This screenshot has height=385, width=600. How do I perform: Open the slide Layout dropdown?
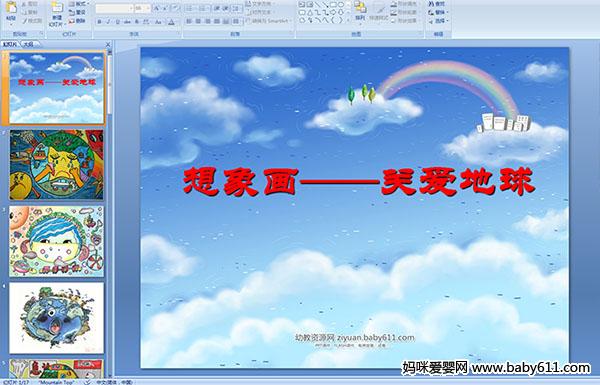78,4
